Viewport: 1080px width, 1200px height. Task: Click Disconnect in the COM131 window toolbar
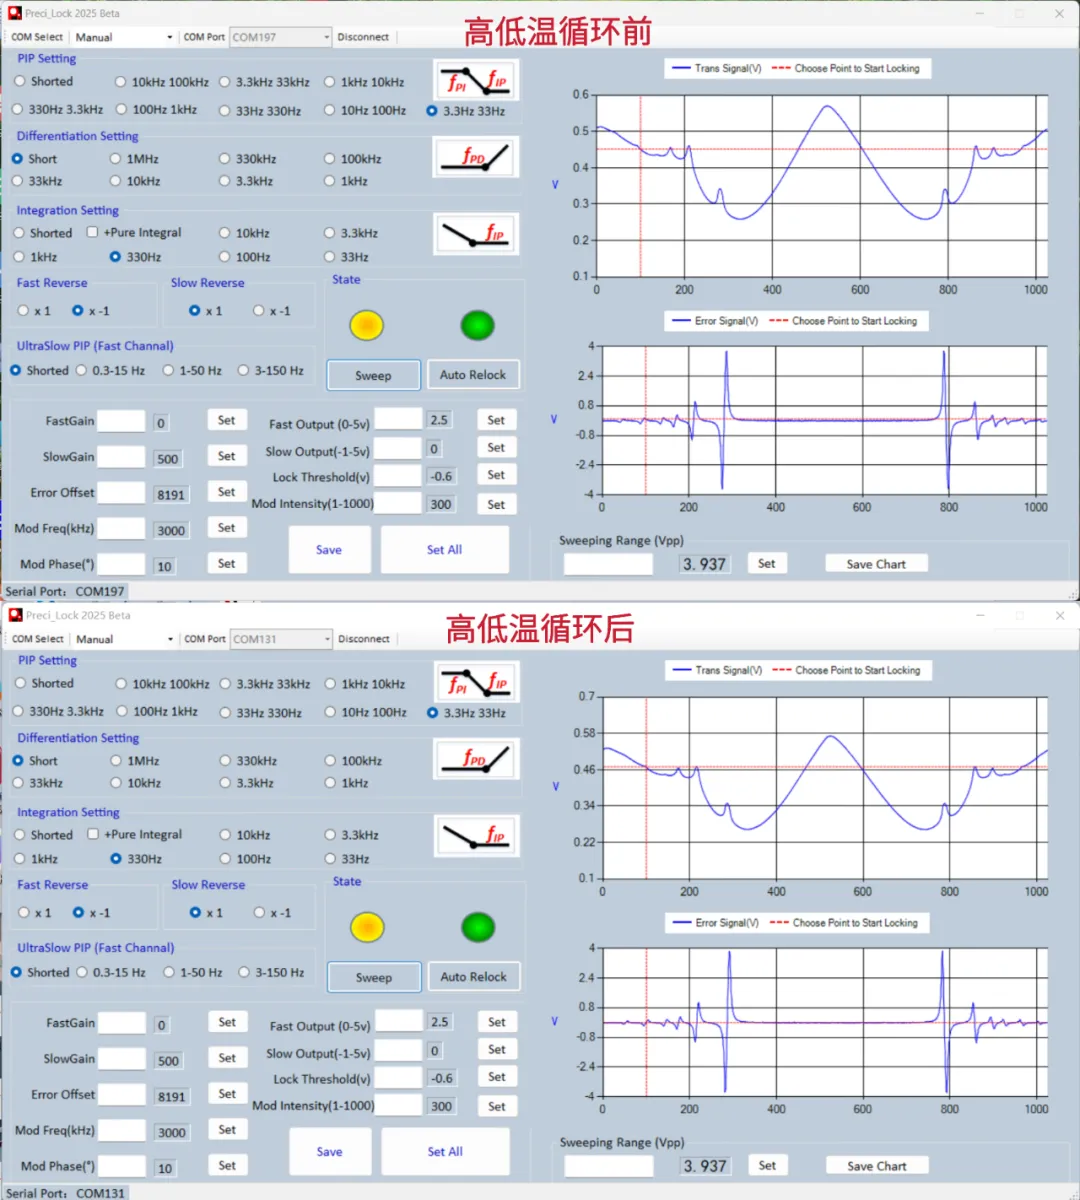point(364,639)
